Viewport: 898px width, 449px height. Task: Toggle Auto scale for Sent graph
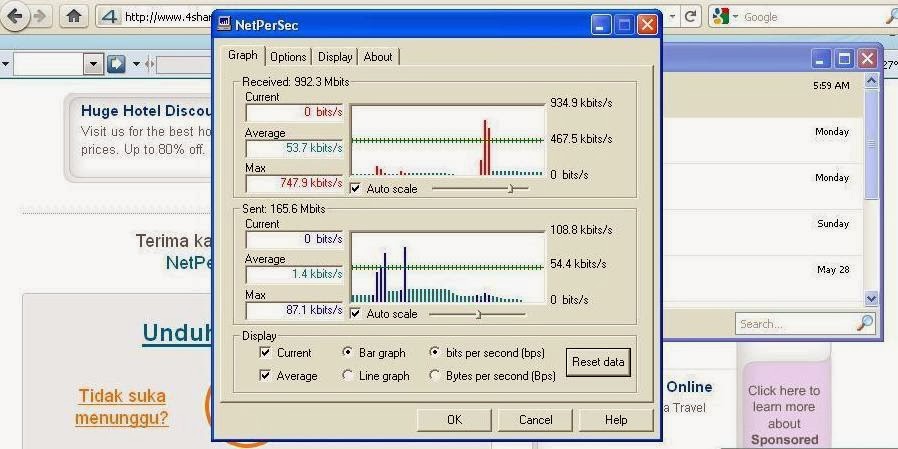tap(356, 314)
